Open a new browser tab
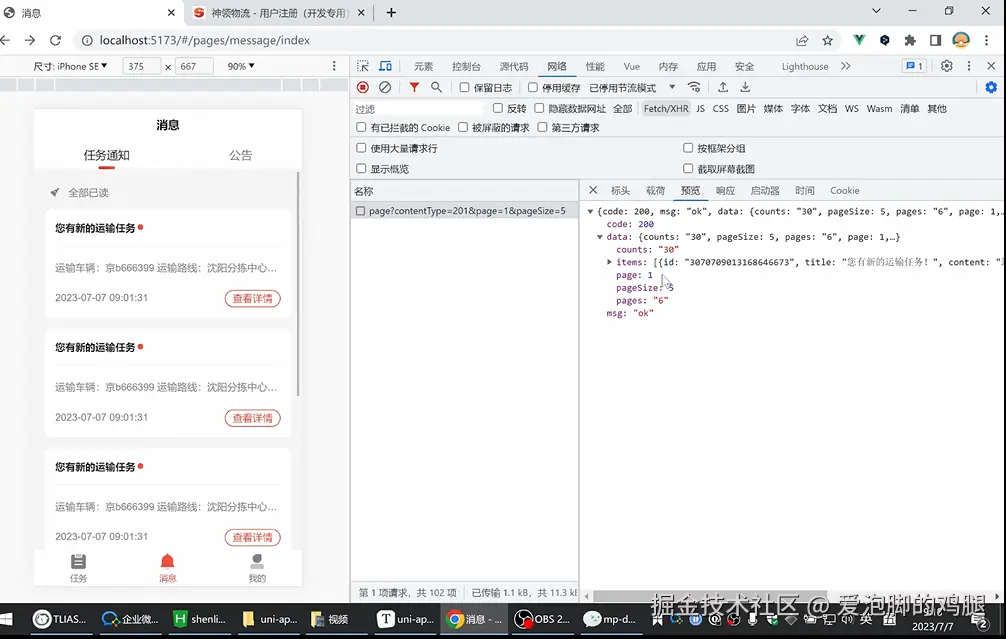The image size is (1006, 639). tap(391, 12)
